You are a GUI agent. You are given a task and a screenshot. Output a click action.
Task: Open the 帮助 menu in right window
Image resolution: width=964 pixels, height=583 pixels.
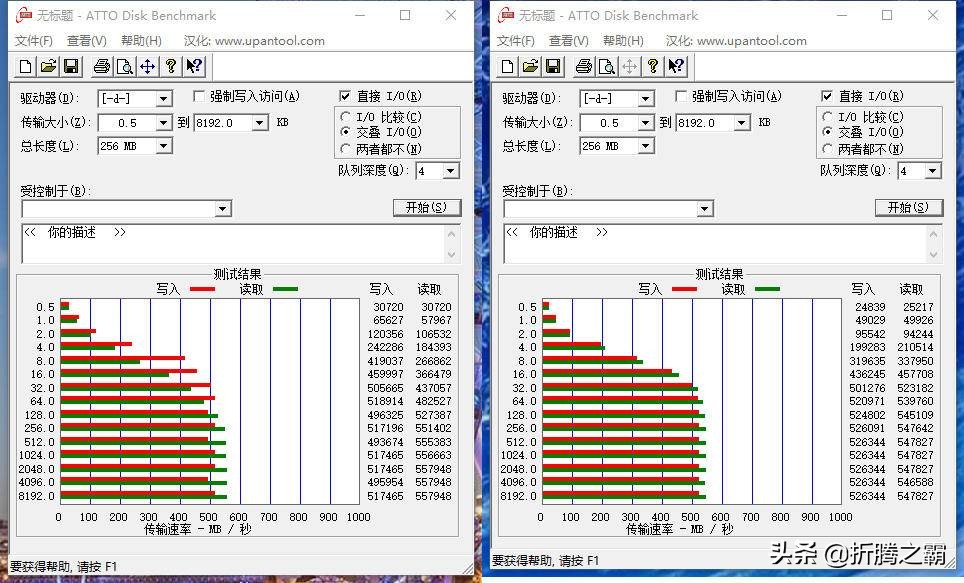(x=625, y=40)
